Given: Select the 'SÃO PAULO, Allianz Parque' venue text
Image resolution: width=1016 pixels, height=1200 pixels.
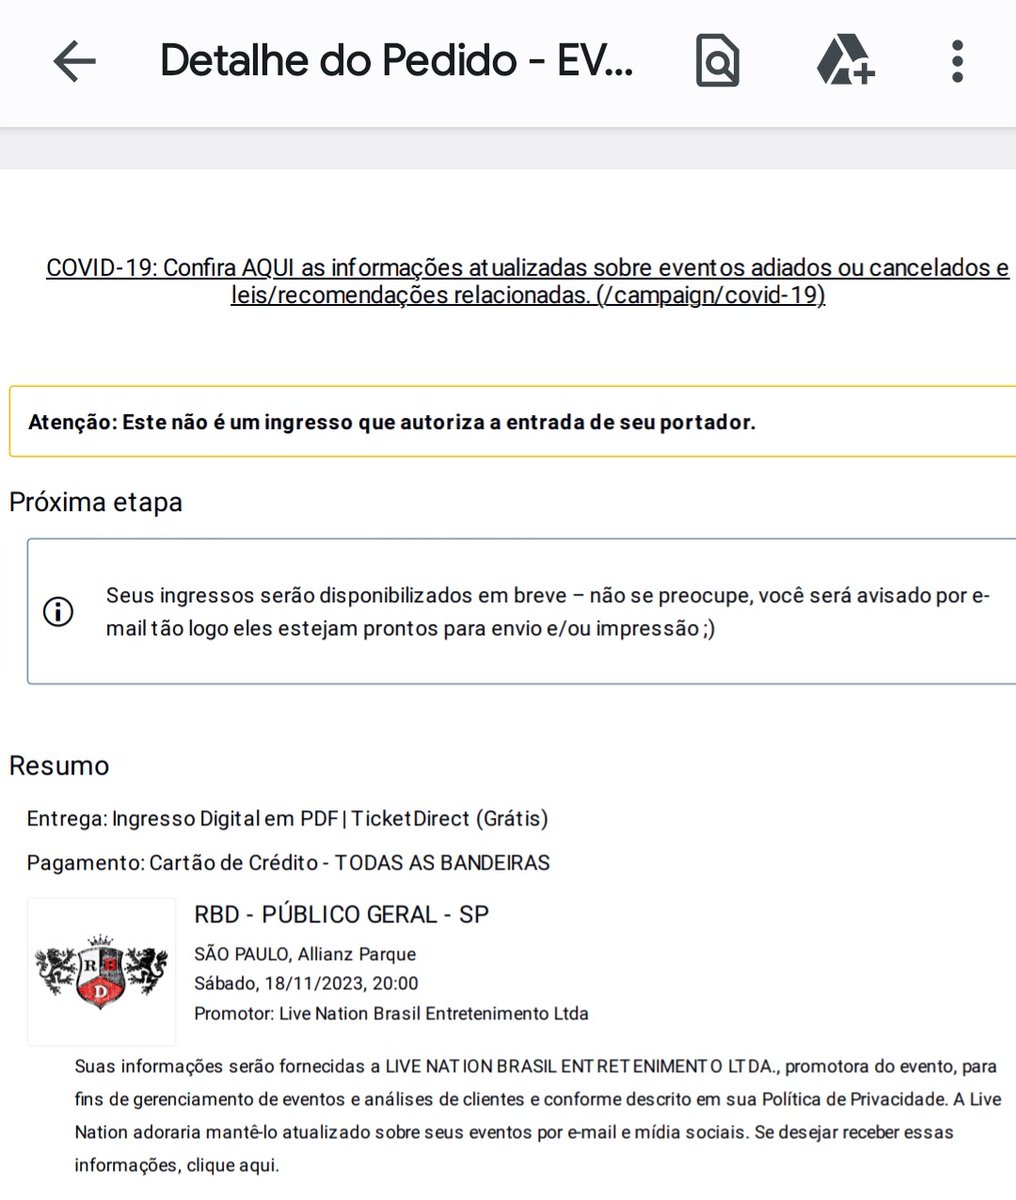Looking at the screenshot, I should (x=305, y=954).
